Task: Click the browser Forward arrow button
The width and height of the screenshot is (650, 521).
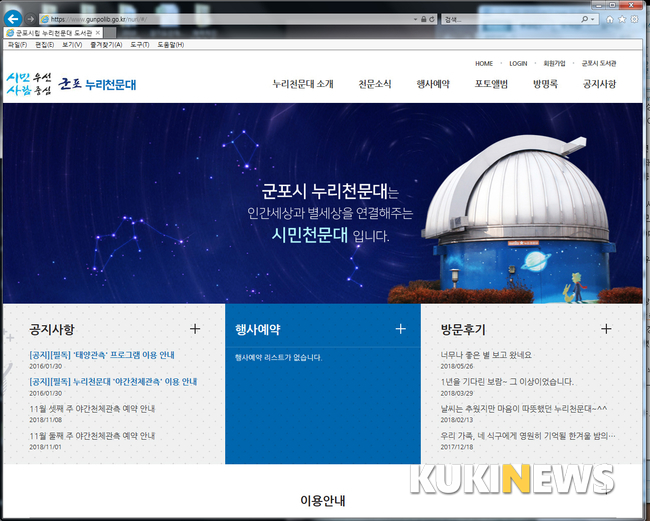Action: tap(30, 19)
